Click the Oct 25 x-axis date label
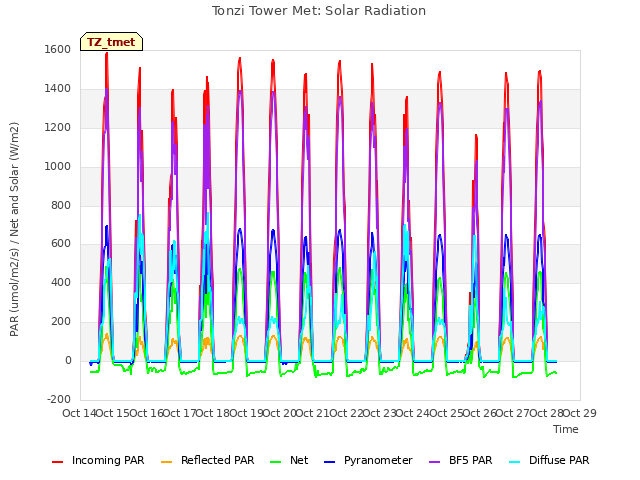640x480 pixels. pos(446,413)
